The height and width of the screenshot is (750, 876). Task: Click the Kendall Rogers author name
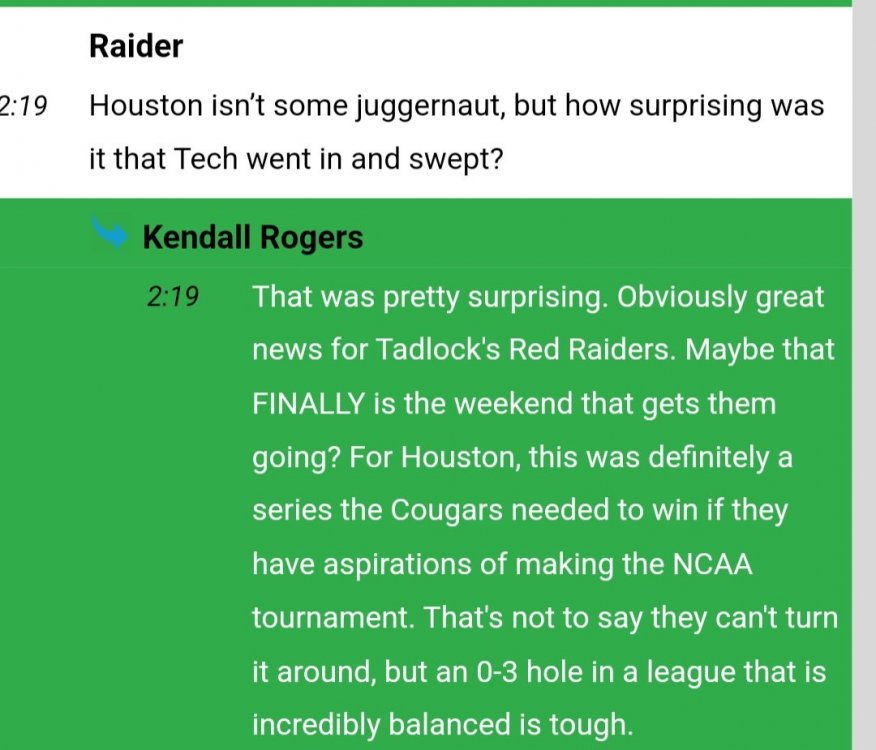253,237
